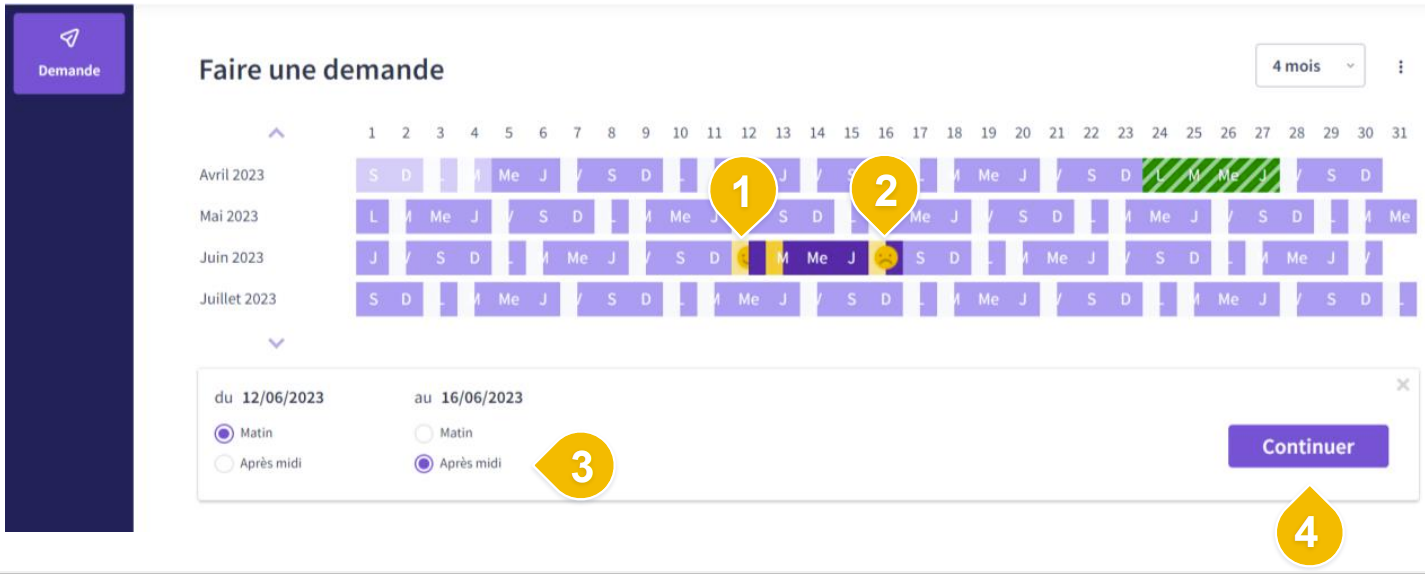
Task: Click the sad face on June 12
Action: [x=742, y=258]
